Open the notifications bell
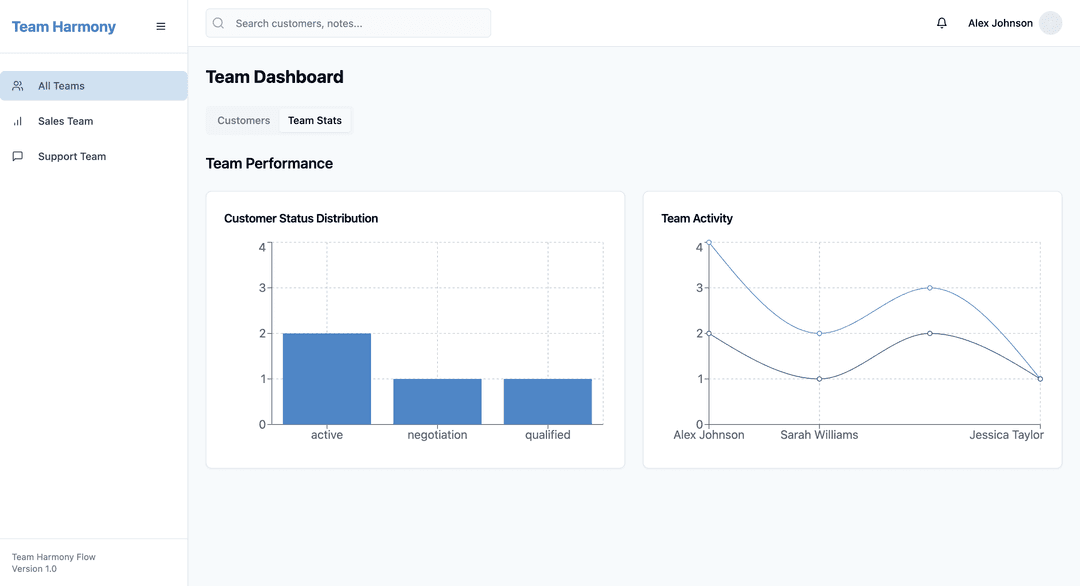This screenshot has height=586, width=1080. click(x=941, y=23)
